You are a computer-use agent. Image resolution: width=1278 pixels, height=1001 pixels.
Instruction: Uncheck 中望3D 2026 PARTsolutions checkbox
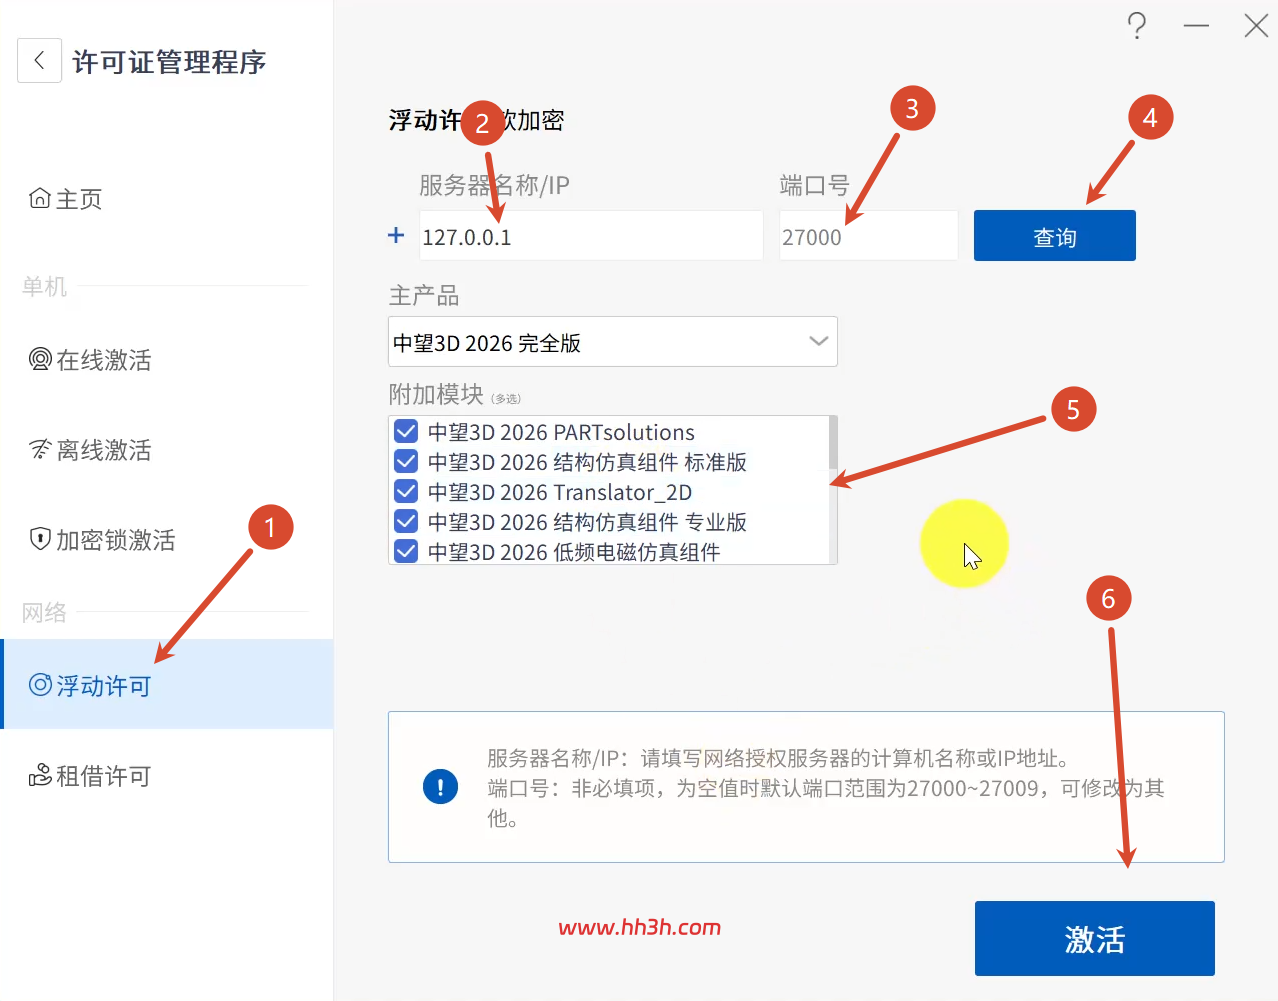click(406, 432)
